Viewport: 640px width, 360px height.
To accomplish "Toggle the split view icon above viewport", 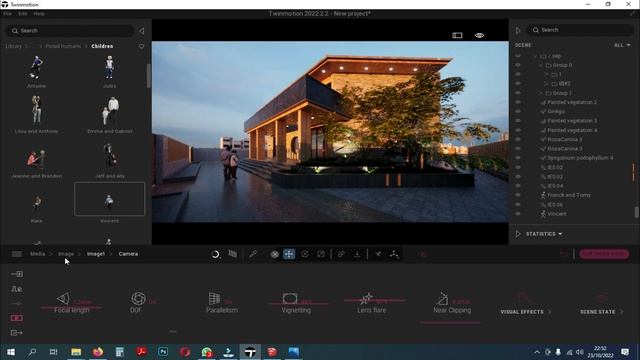I will 457,35.
